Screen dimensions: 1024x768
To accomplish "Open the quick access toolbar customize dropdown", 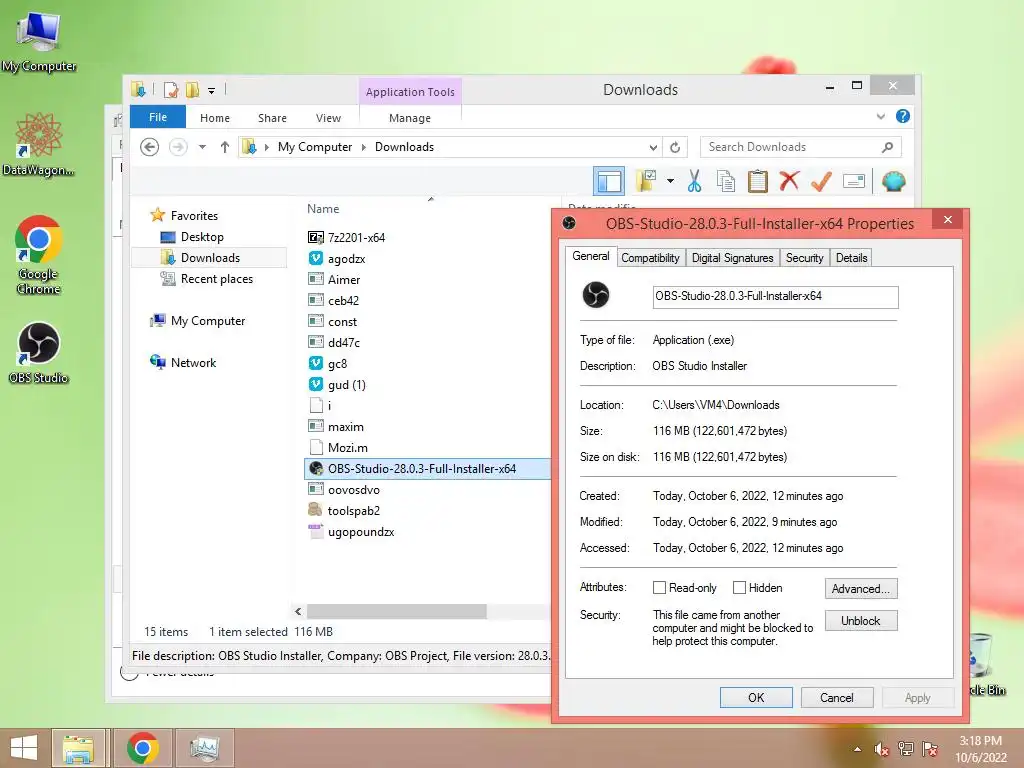I will [212, 91].
